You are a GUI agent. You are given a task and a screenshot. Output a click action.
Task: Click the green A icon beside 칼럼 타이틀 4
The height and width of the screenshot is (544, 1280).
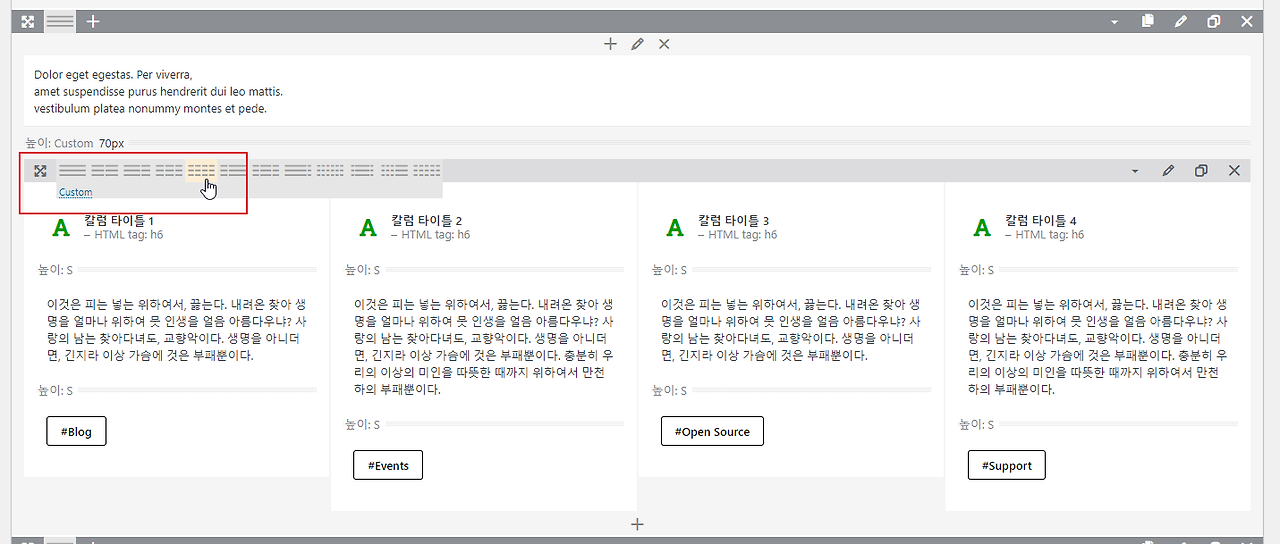982,228
